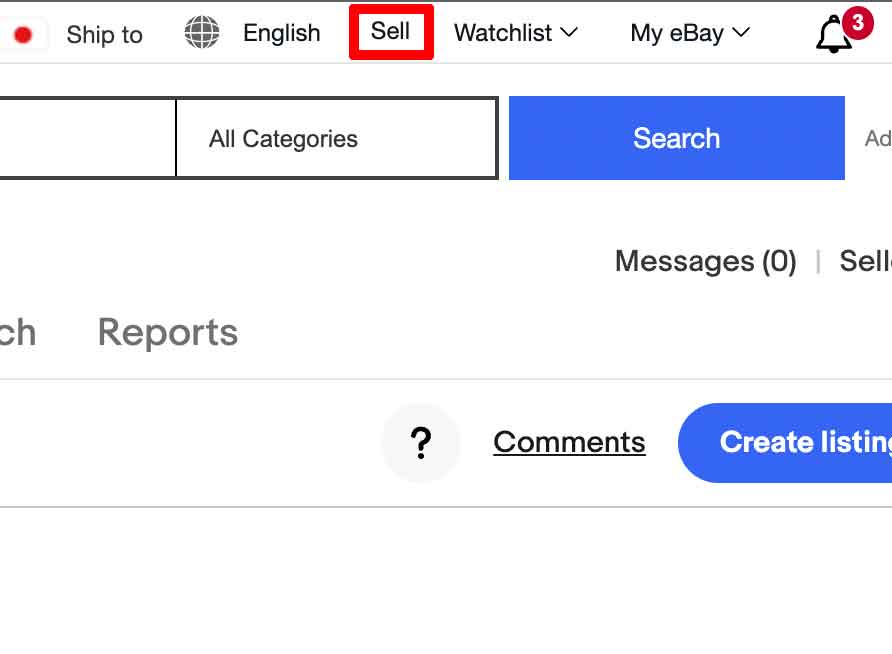892x654 pixels.
Task: Expand the My eBay menu
Action: (x=689, y=33)
